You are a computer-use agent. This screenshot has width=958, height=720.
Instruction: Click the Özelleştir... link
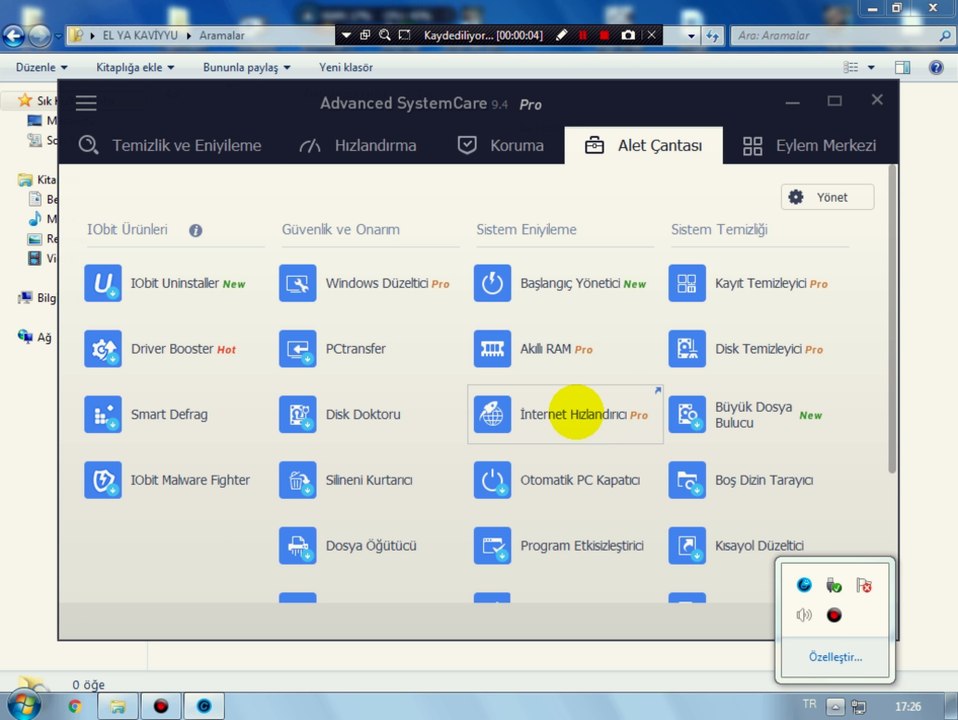pos(835,657)
